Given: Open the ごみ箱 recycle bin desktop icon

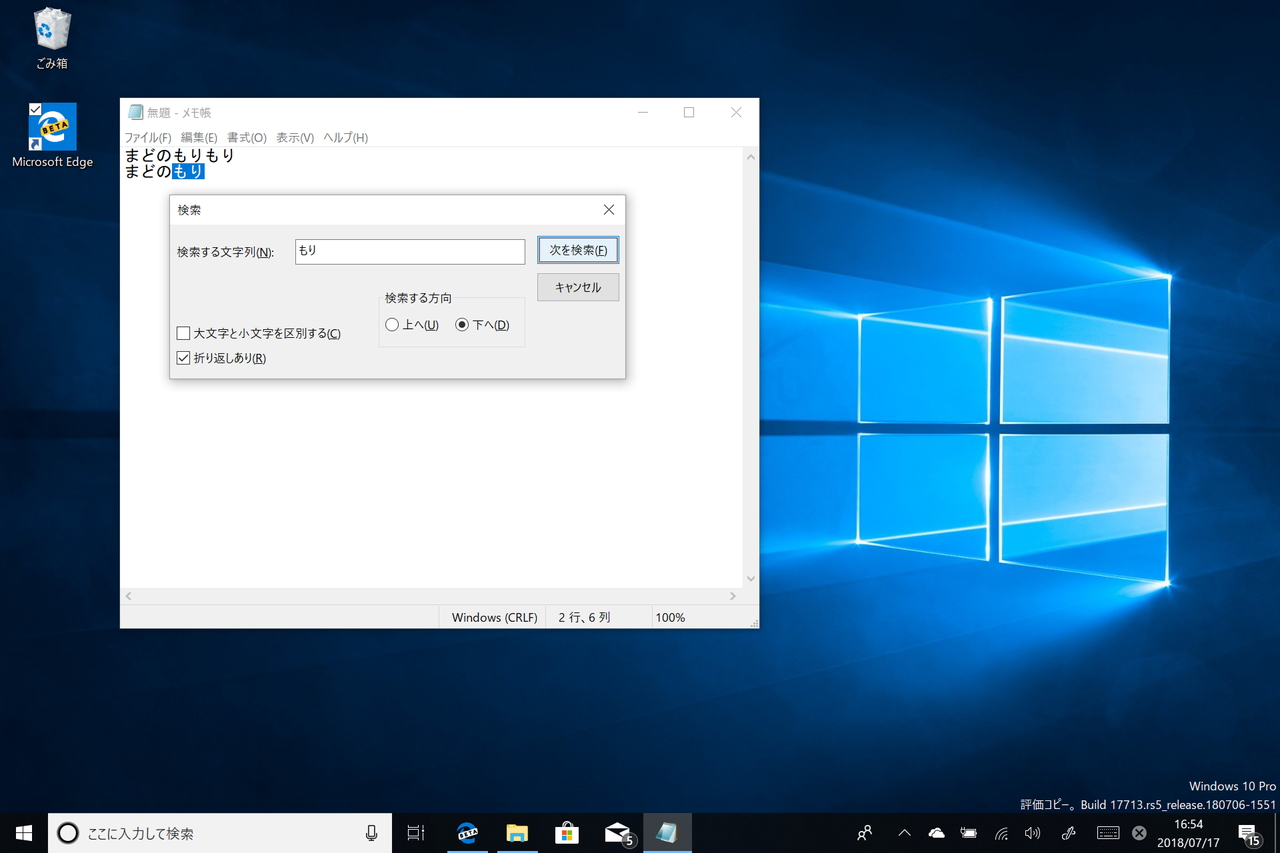Looking at the screenshot, I should coord(52,40).
